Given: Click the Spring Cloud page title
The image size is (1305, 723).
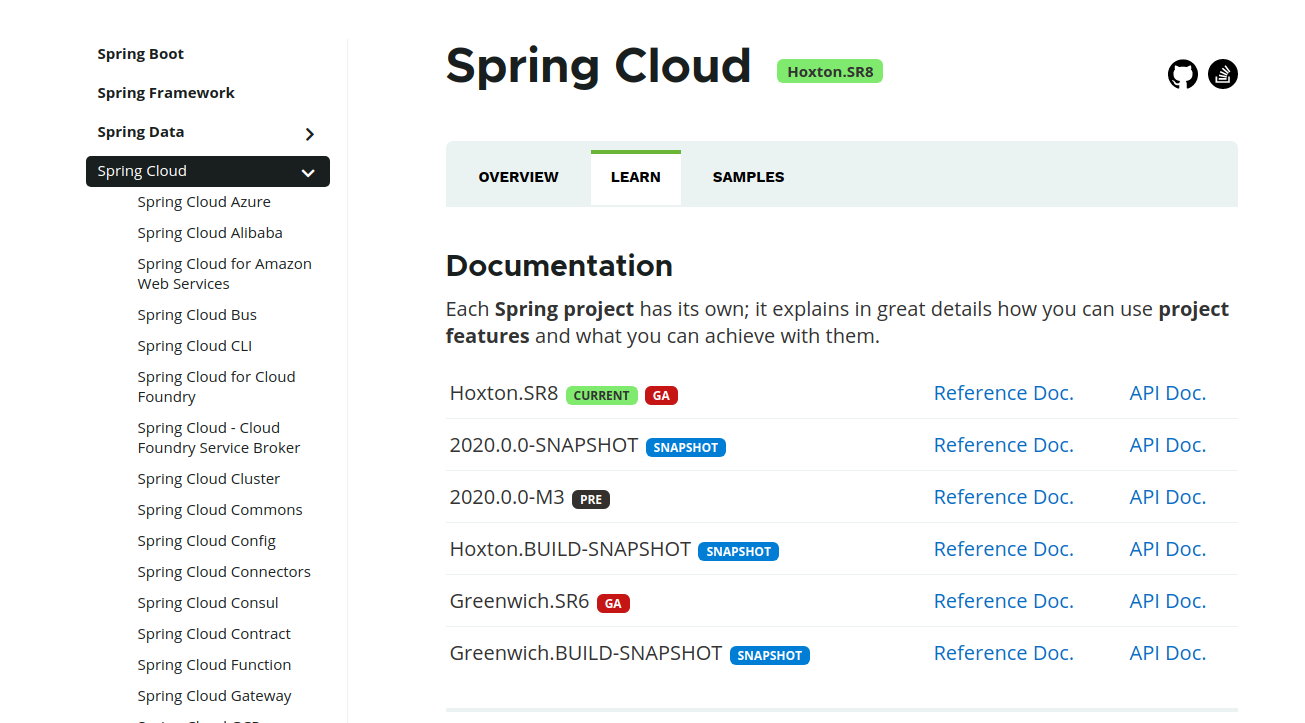Looking at the screenshot, I should point(598,66).
